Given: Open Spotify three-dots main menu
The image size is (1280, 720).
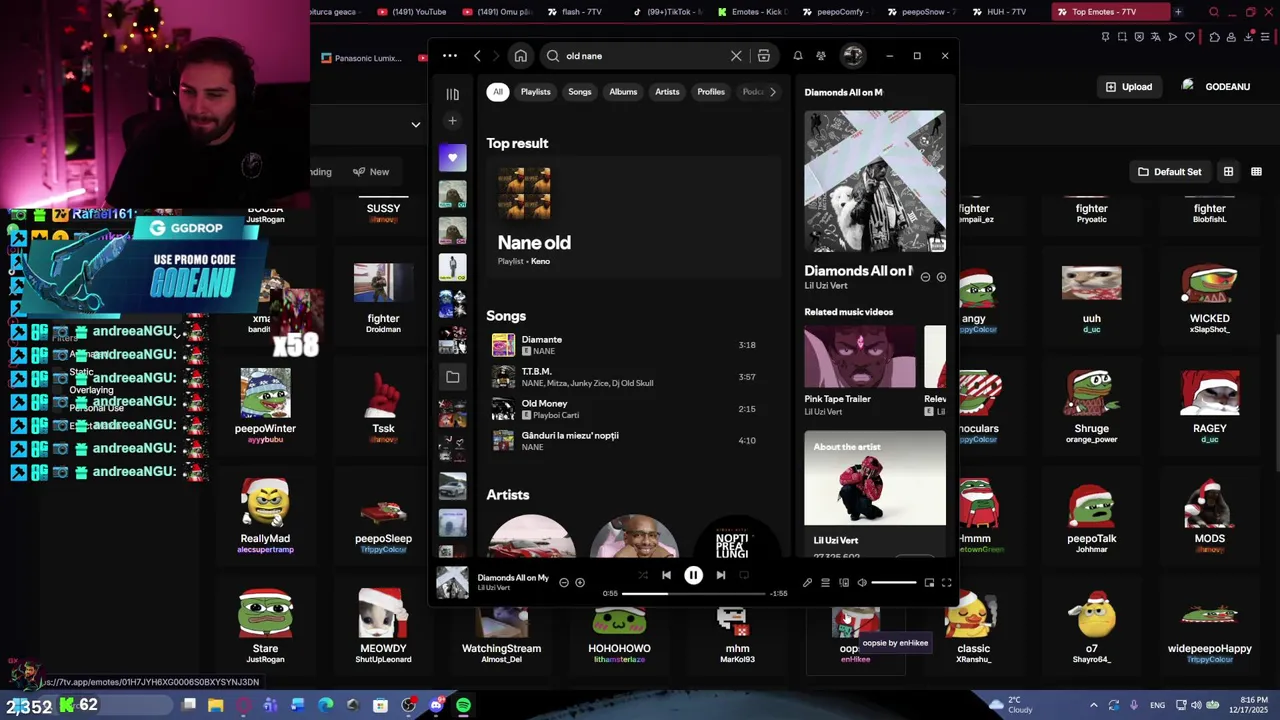Looking at the screenshot, I should (450, 56).
